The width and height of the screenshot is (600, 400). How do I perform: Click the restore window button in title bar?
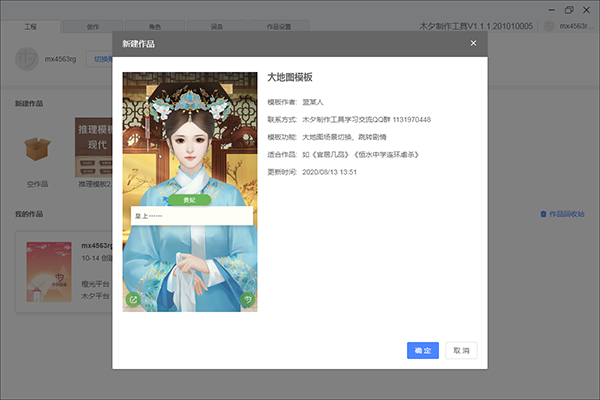(568, 9)
